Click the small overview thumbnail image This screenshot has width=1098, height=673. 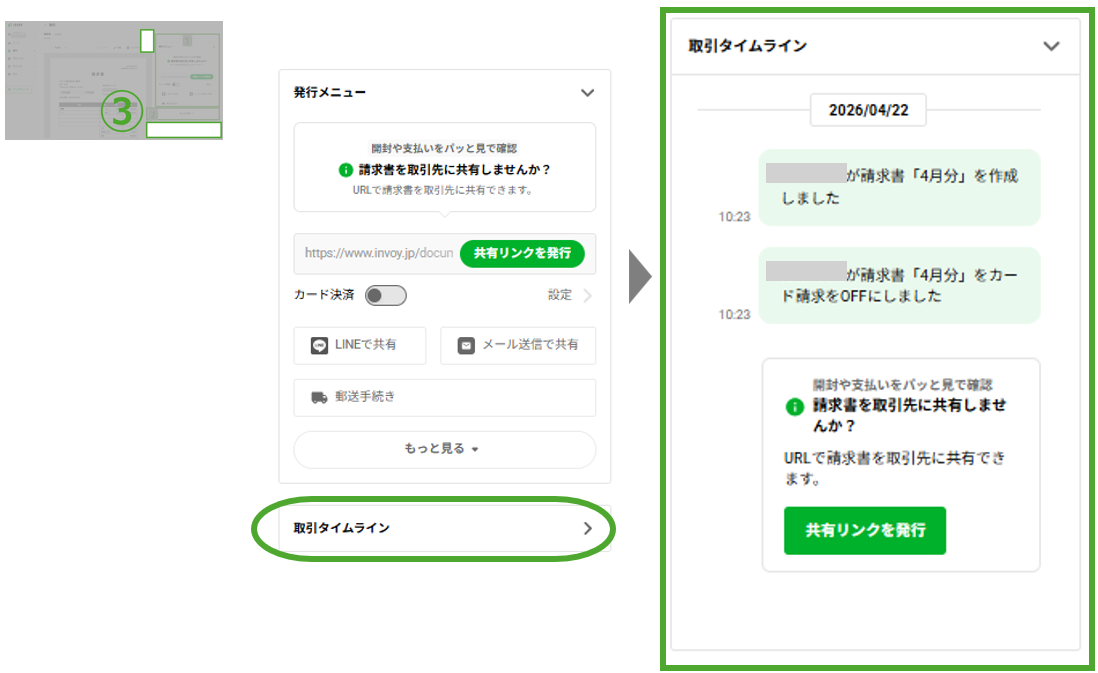[113, 81]
